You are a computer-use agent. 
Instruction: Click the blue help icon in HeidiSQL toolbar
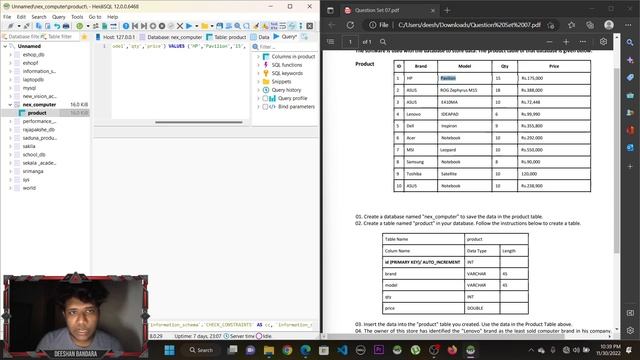pos(126,26)
